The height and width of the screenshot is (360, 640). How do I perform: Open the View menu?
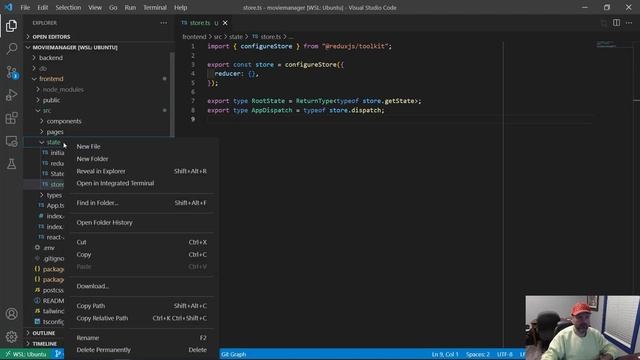[95, 7]
